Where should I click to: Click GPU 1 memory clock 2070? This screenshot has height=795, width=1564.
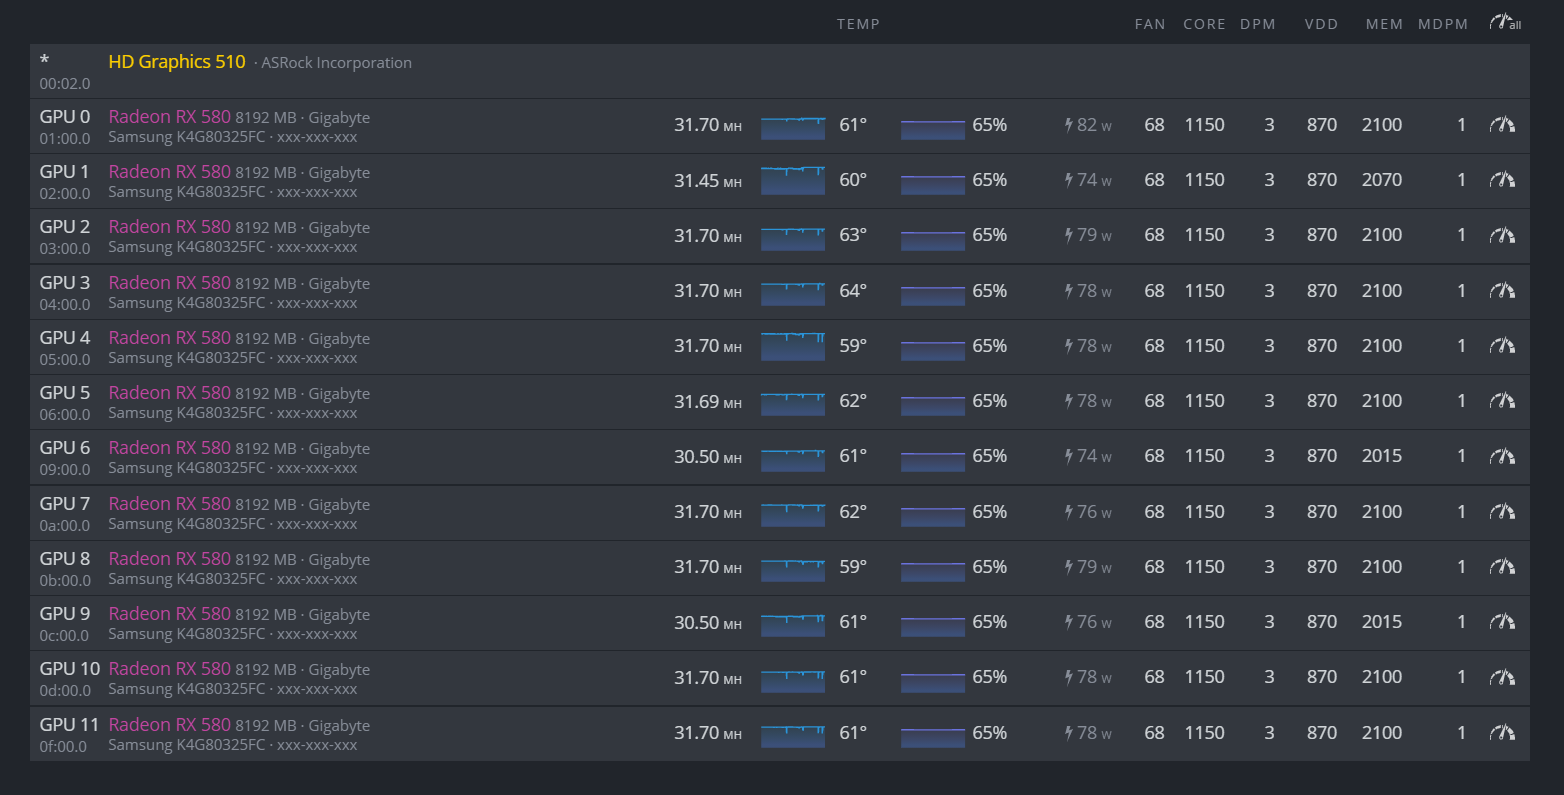[1382, 180]
